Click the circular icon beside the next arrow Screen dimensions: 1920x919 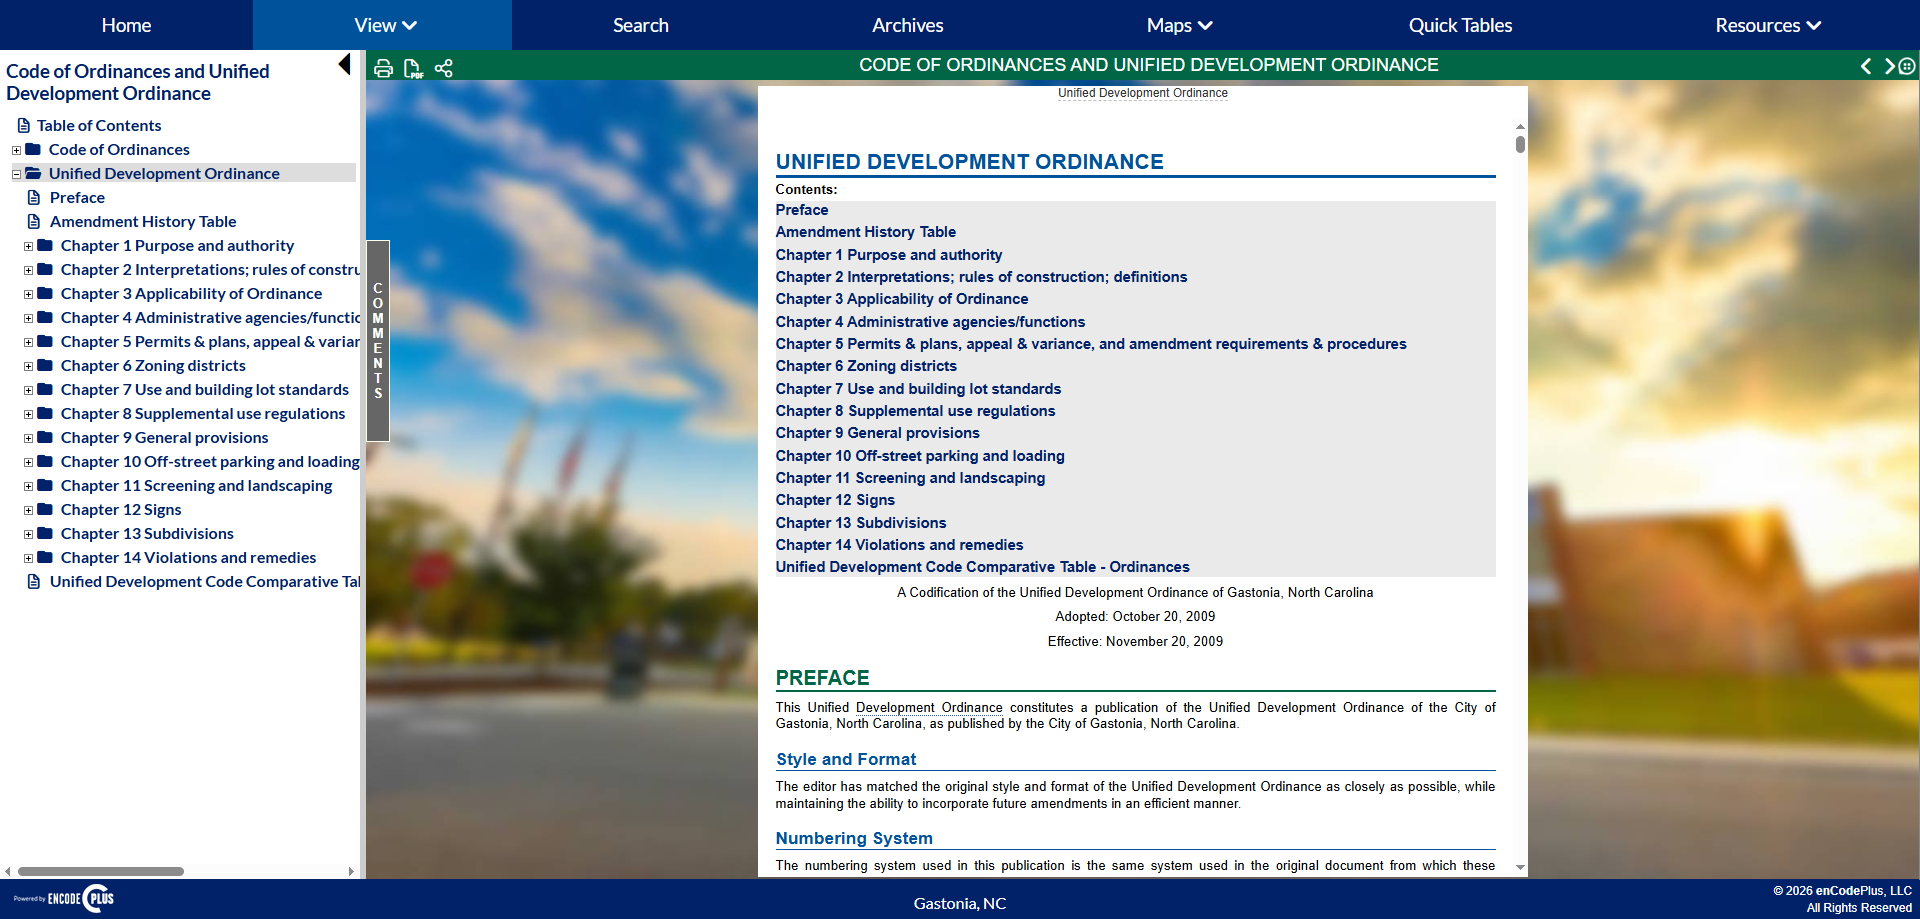pos(1907,66)
